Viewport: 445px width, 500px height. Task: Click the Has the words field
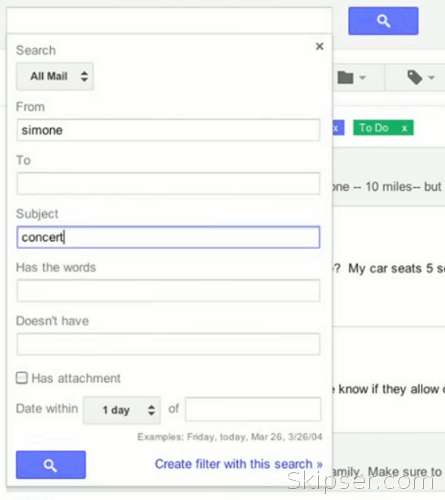(x=168, y=291)
